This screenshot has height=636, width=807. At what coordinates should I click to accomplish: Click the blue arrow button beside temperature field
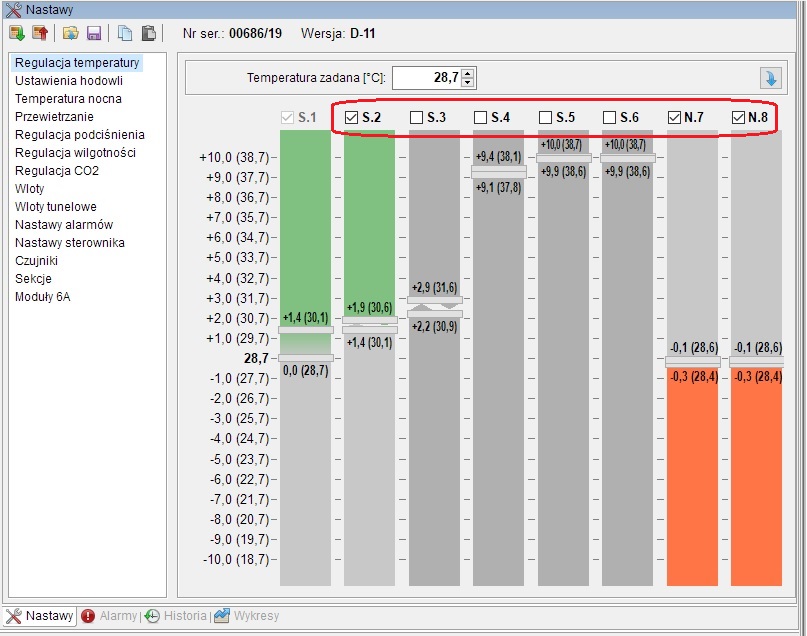click(x=770, y=78)
